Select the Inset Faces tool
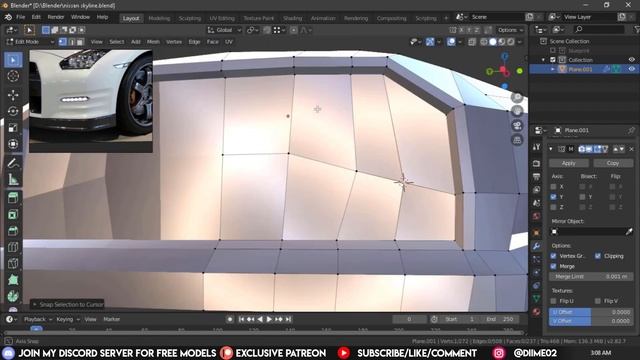The image size is (640, 360). [13, 214]
